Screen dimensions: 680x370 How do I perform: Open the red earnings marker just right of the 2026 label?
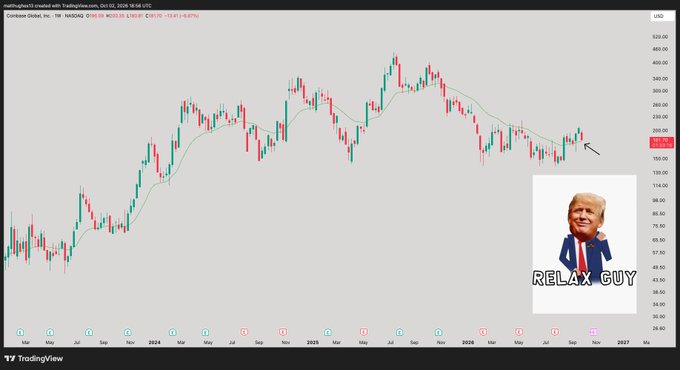click(x=483, y=332)
